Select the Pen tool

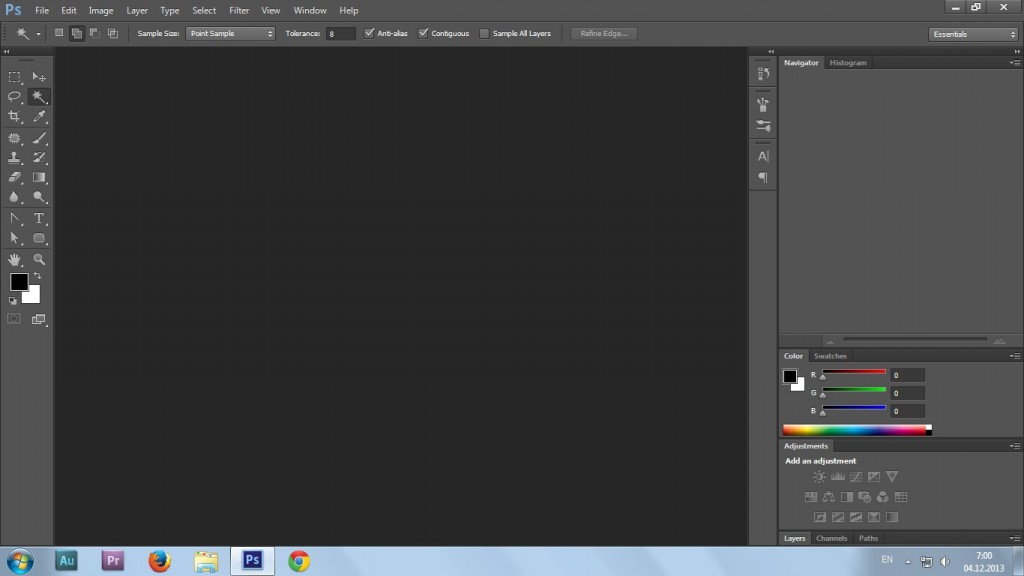coord(14,218)
